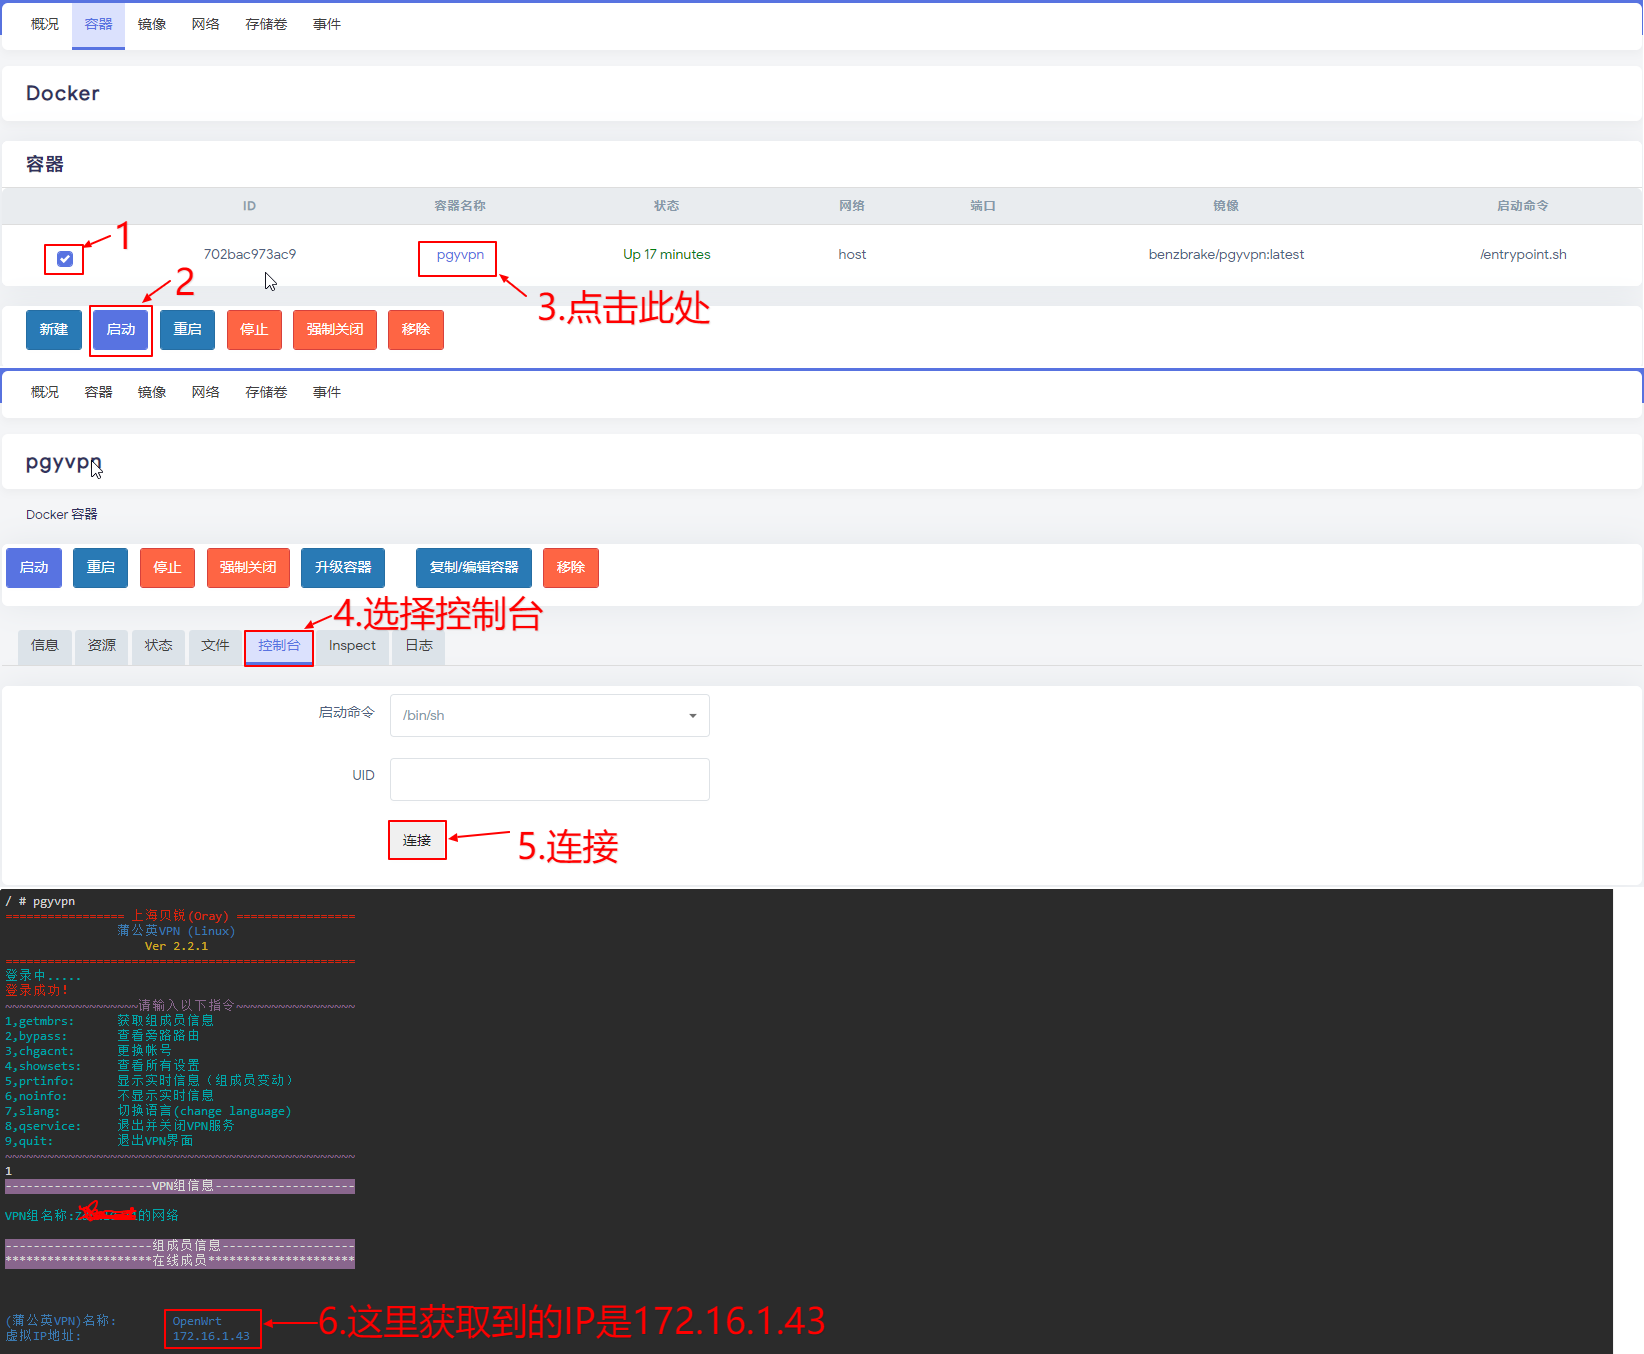
Task: Go to 镜像 in the pgyvpn page navigation
Action: click(x=152, y=393)
